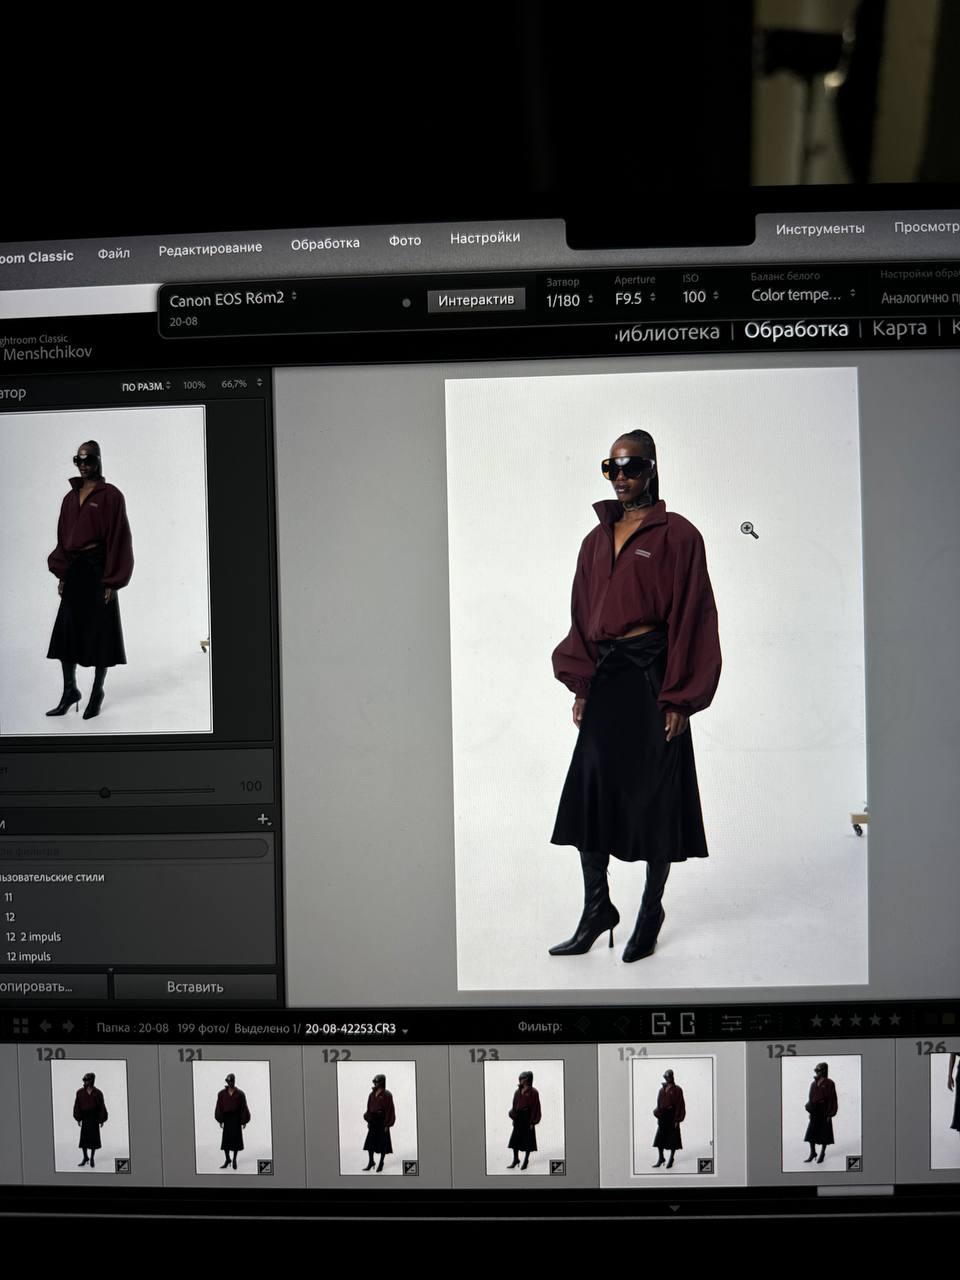Open the Настройки menu
960x1280 pixels.
click(485, 238)
